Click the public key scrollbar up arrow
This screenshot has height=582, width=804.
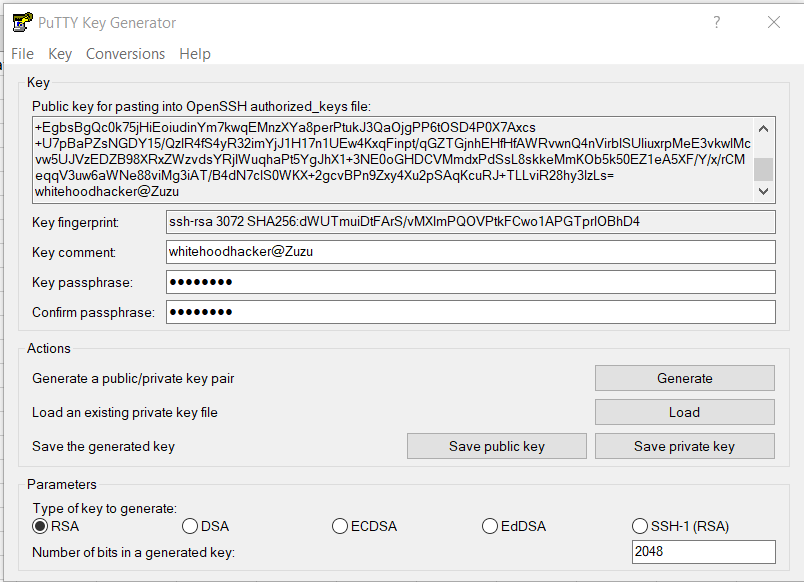point(763,128)
